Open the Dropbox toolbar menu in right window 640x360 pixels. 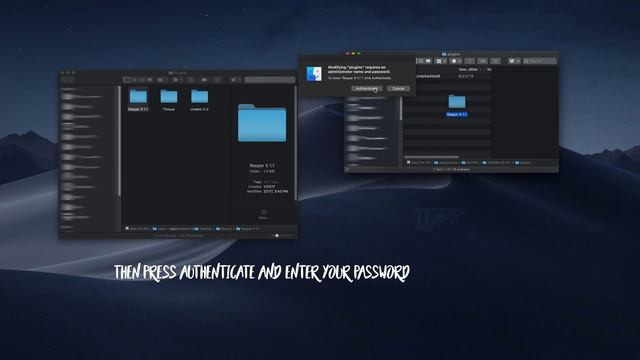(514, 61)
